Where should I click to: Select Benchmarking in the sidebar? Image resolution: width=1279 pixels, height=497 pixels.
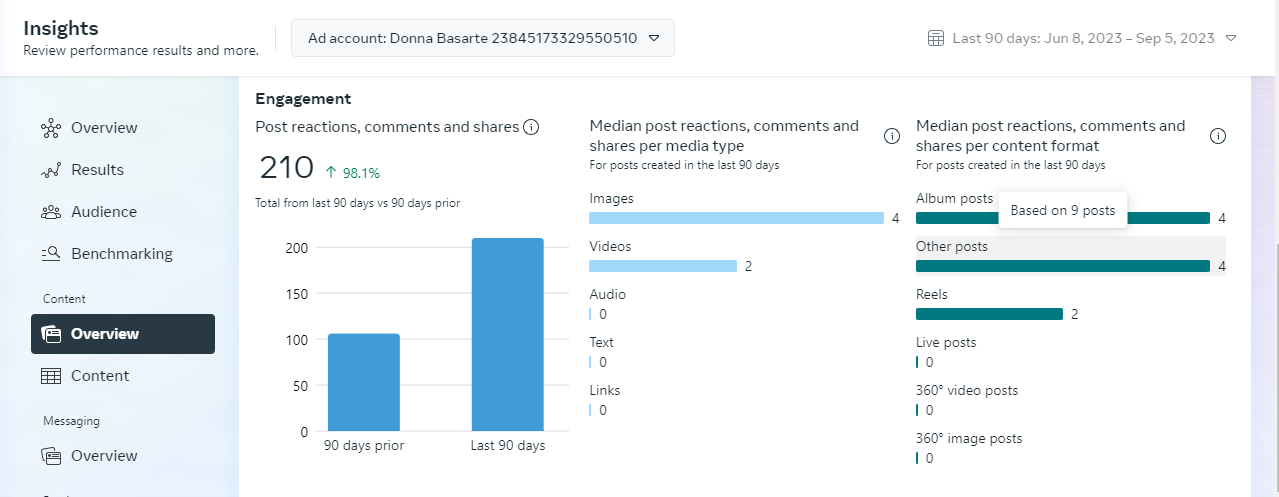click(121, 254)
